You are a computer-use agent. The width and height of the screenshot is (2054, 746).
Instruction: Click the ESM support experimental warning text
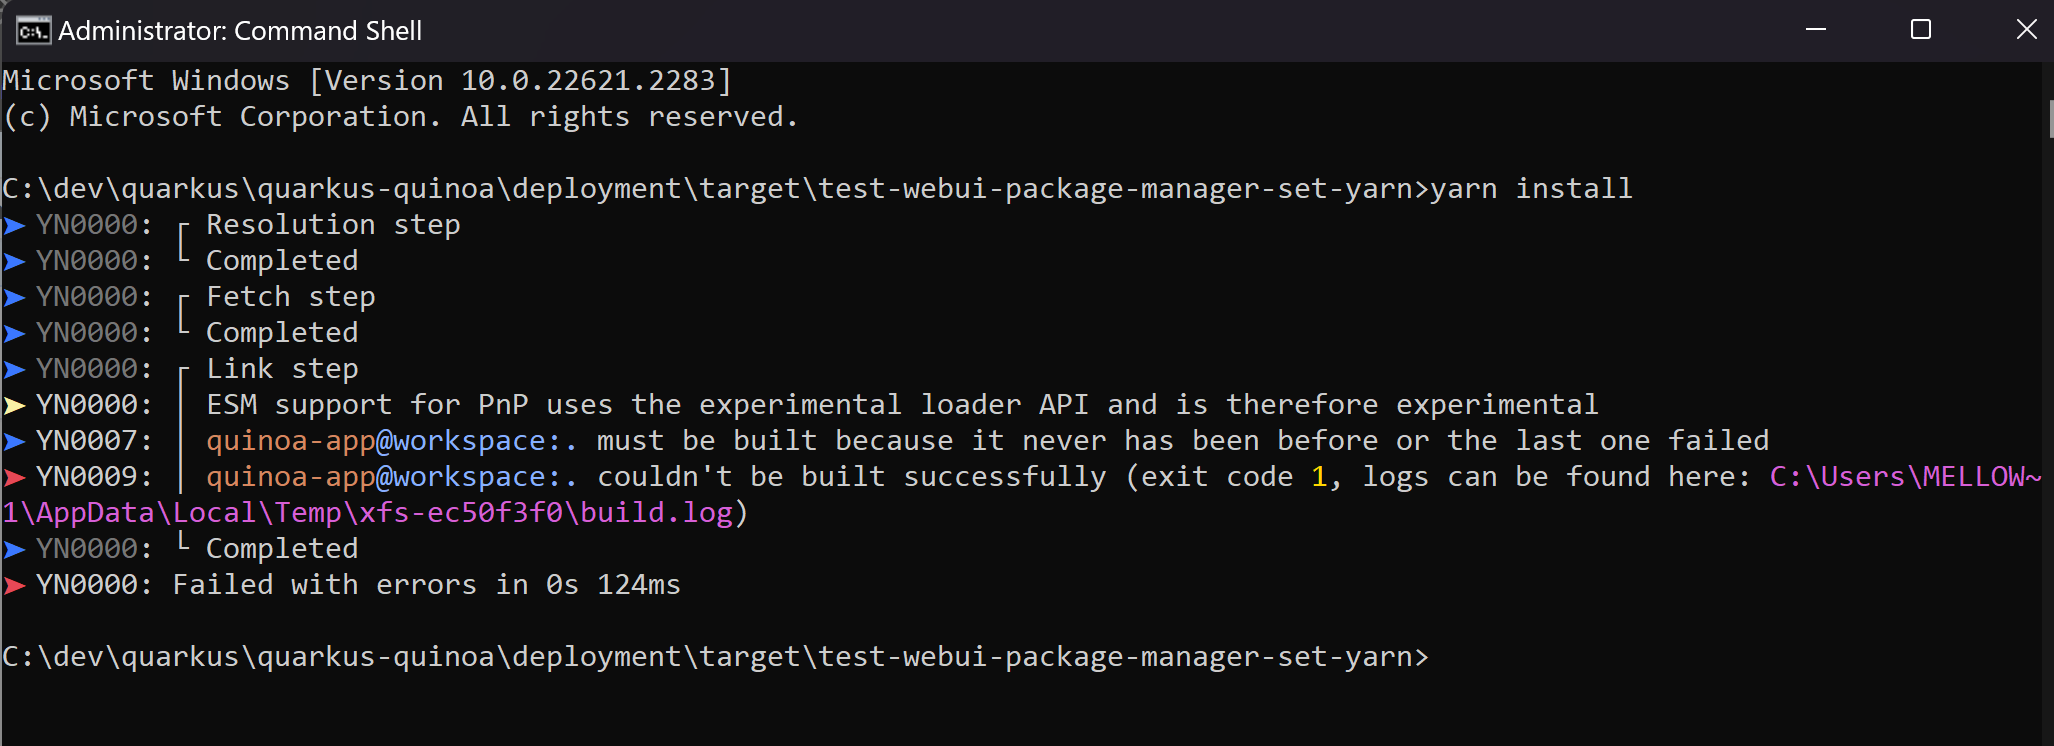point(900,404)
